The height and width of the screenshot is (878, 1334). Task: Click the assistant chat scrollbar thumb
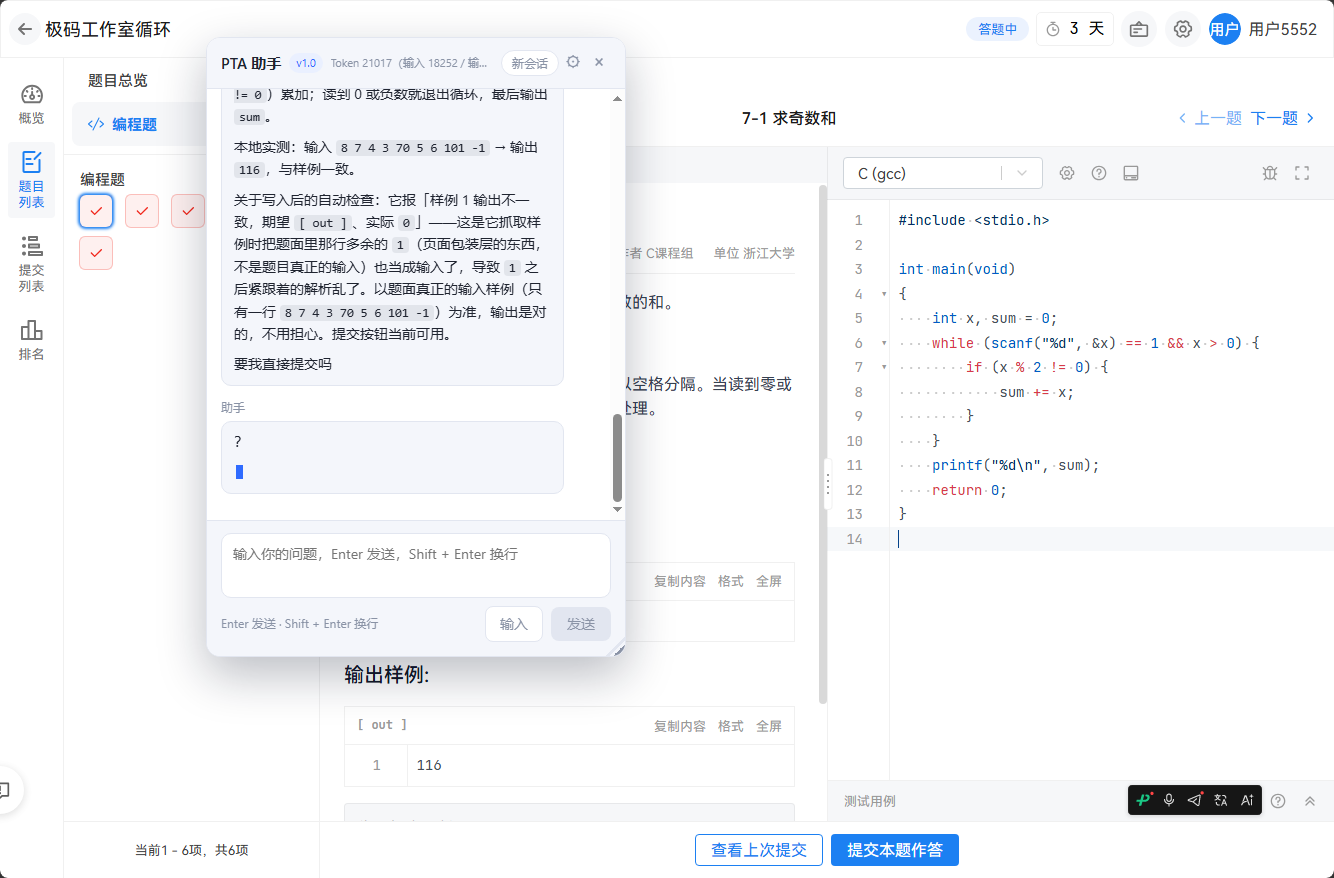coord(617,458)
